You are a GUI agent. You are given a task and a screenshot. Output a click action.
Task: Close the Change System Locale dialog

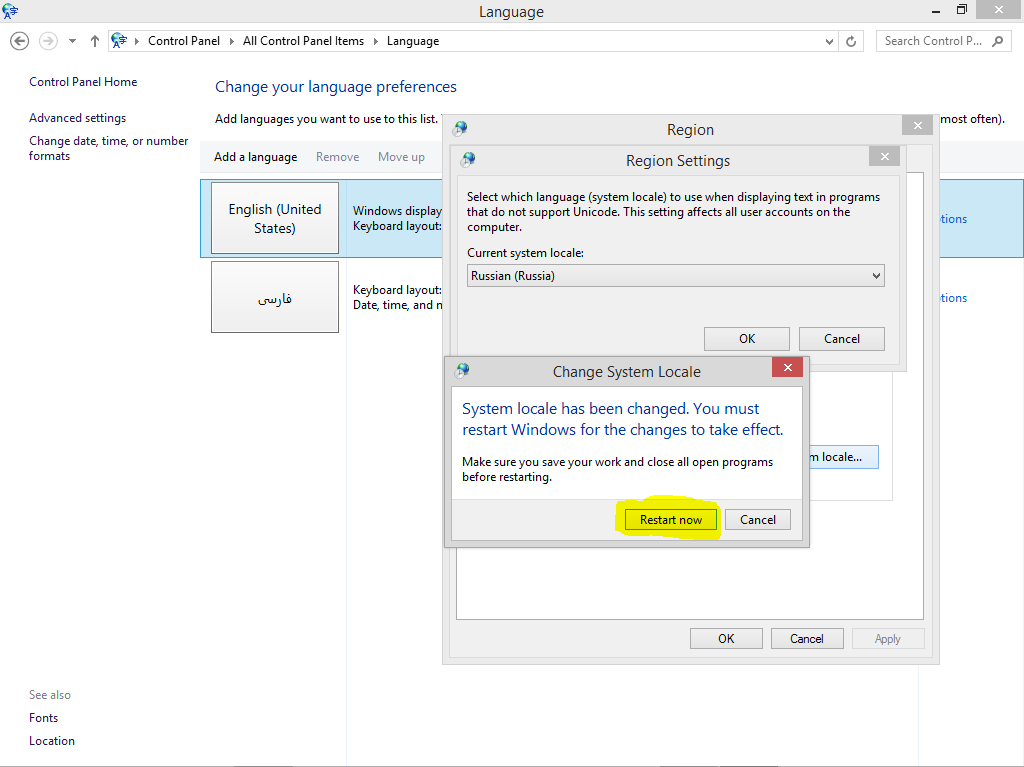point(787,368)
